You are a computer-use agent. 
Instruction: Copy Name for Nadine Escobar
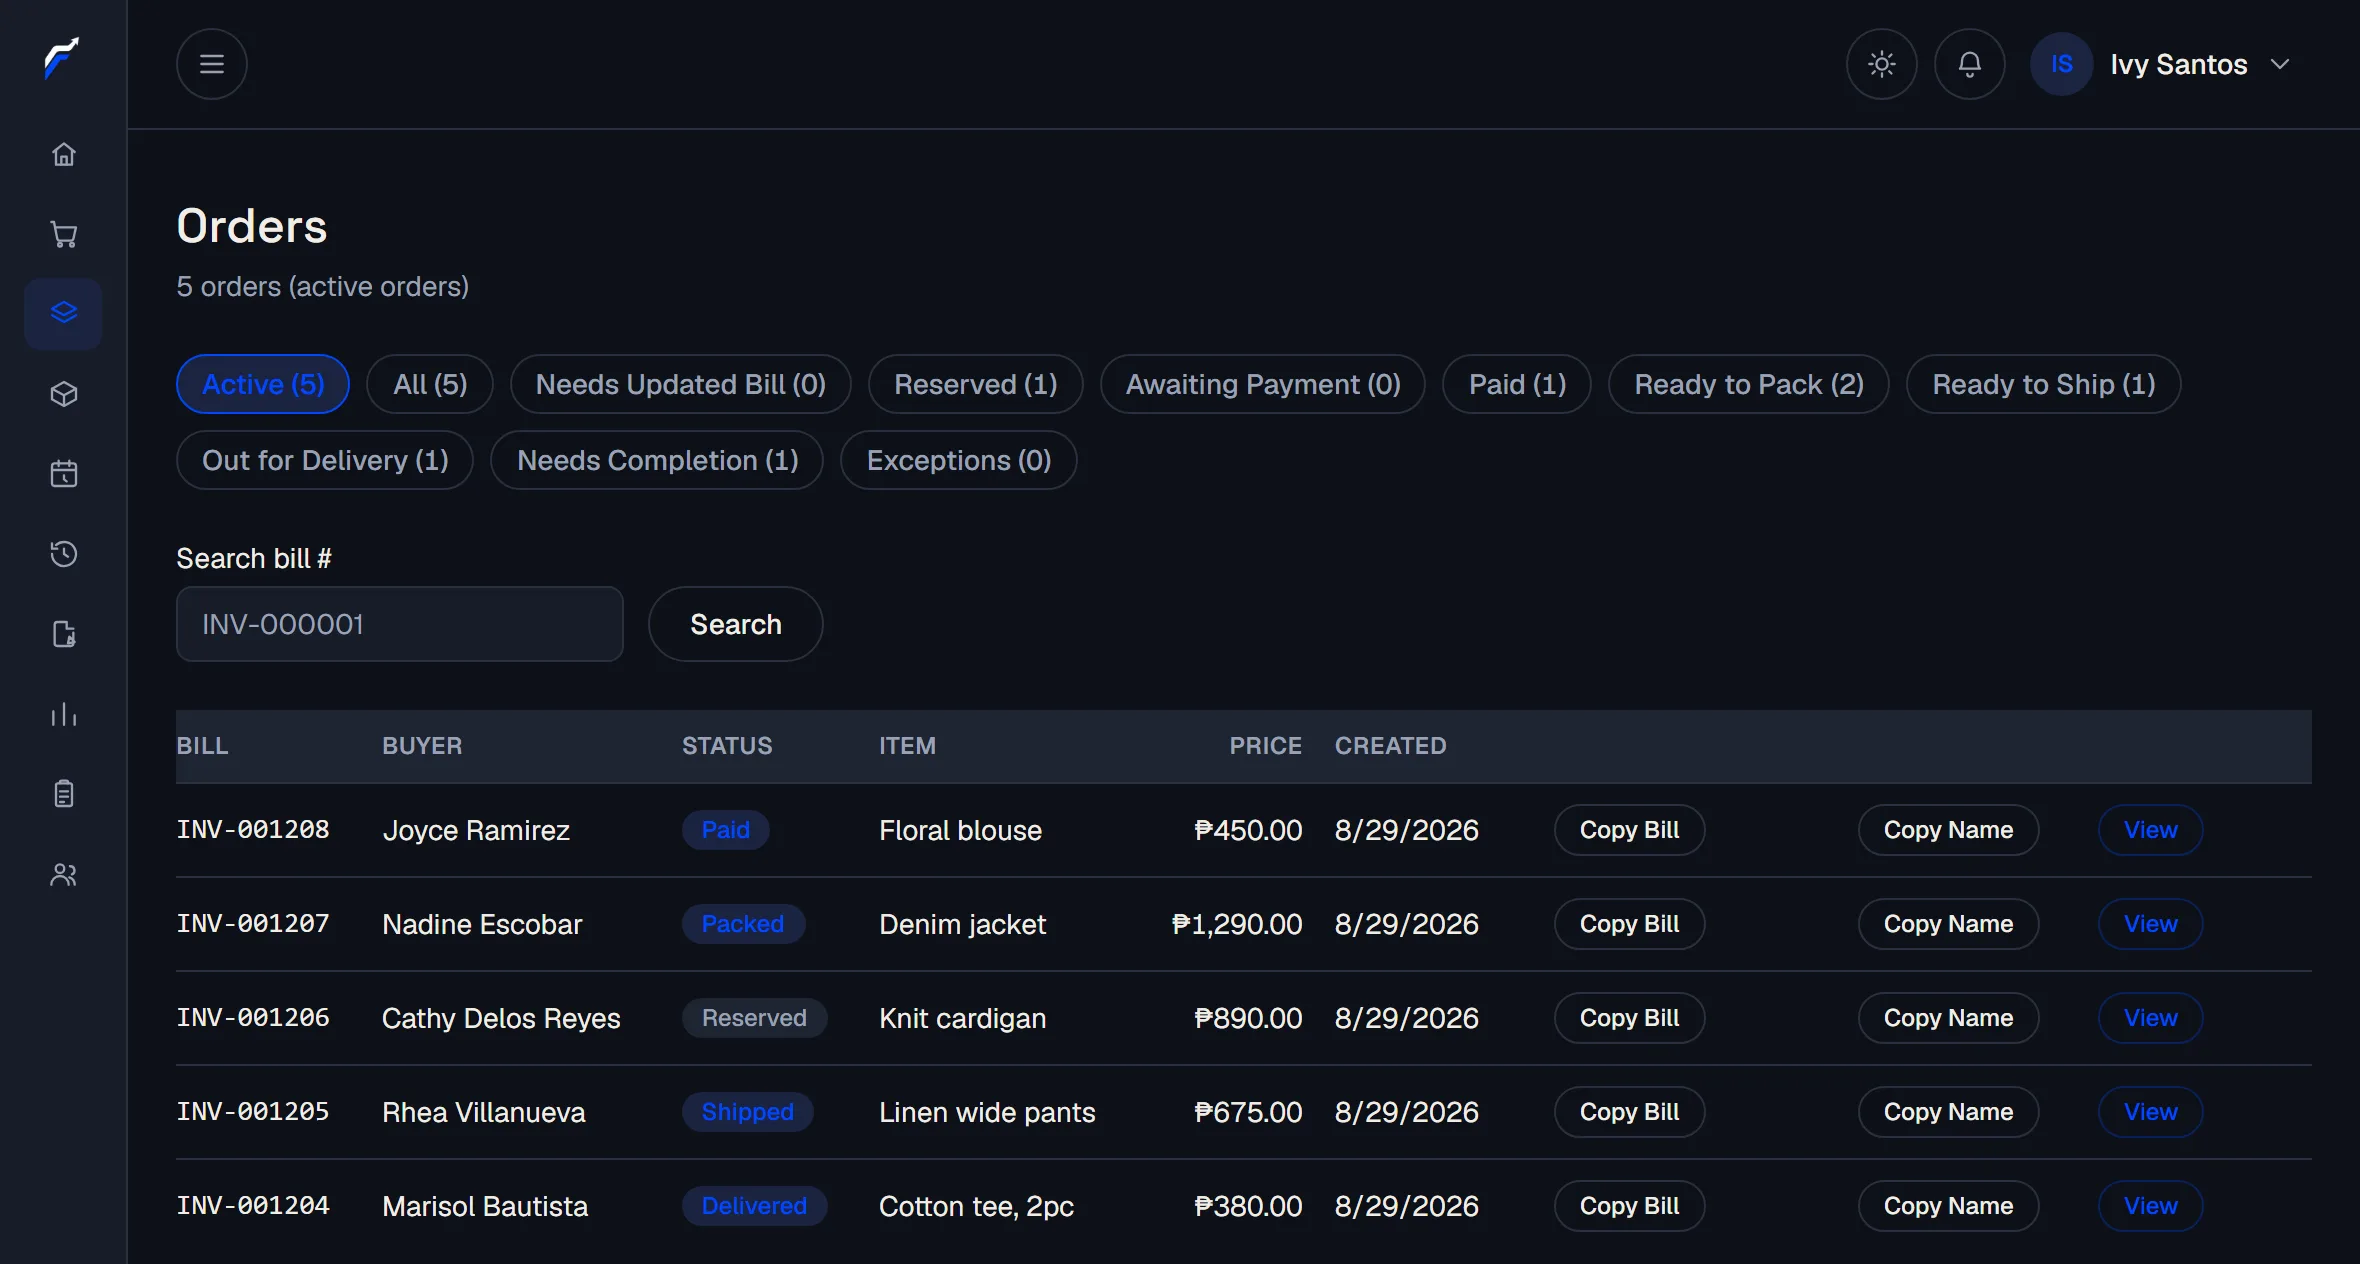click(x=1948, y=924)
